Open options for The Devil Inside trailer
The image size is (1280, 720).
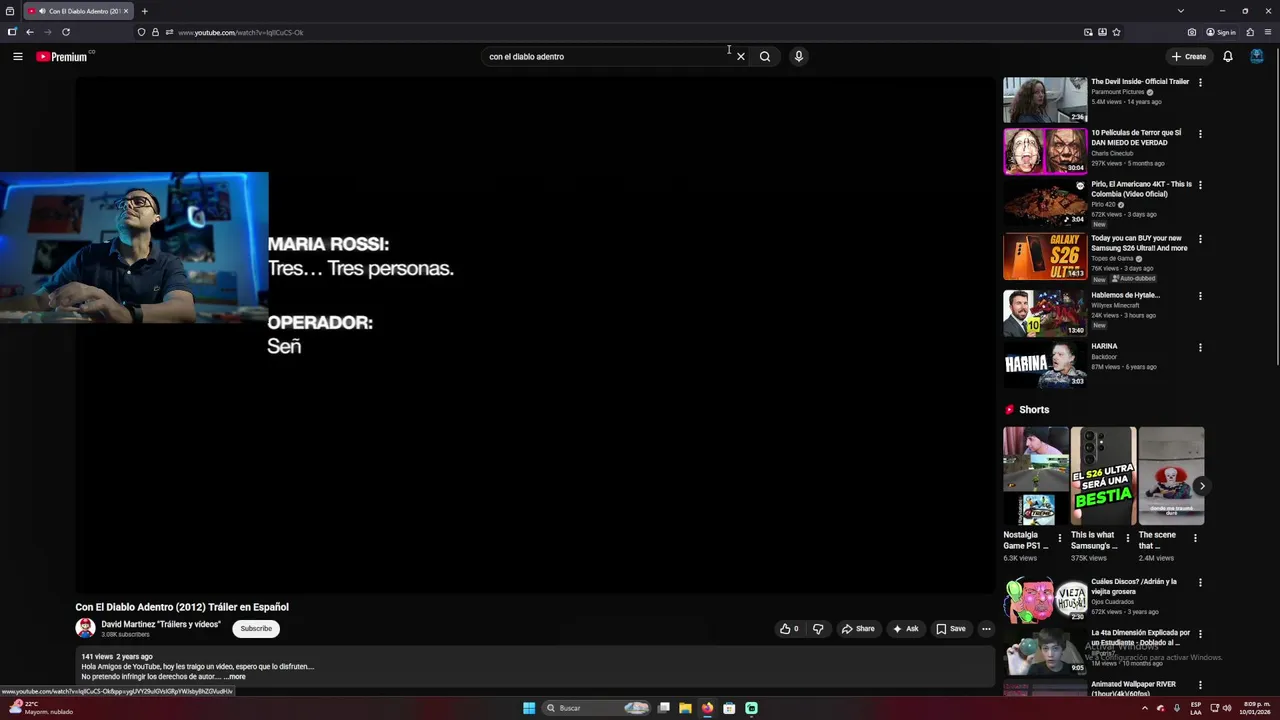tap(1200, 82)
